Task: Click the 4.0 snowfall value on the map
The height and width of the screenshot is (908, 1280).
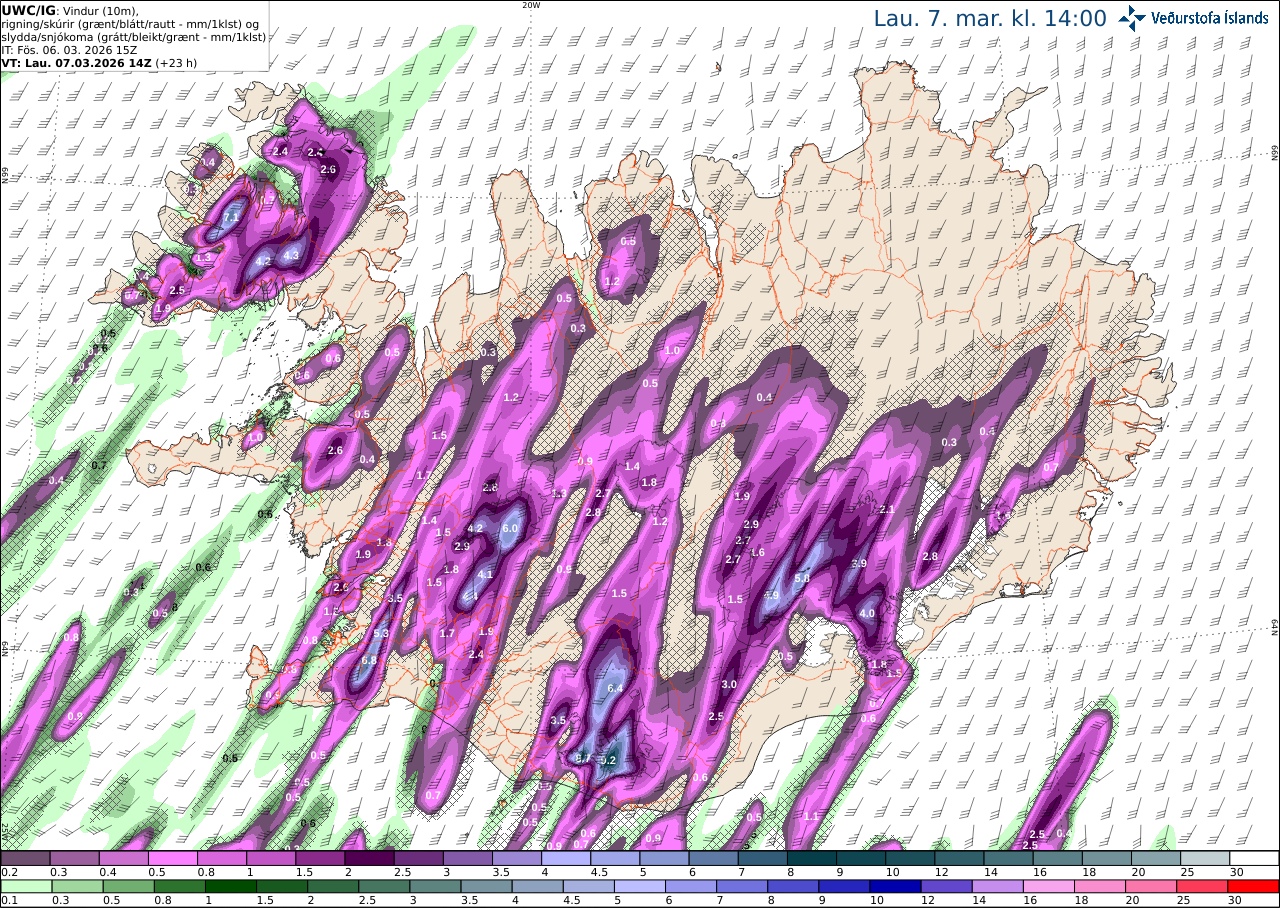Action: coord(867,613)
